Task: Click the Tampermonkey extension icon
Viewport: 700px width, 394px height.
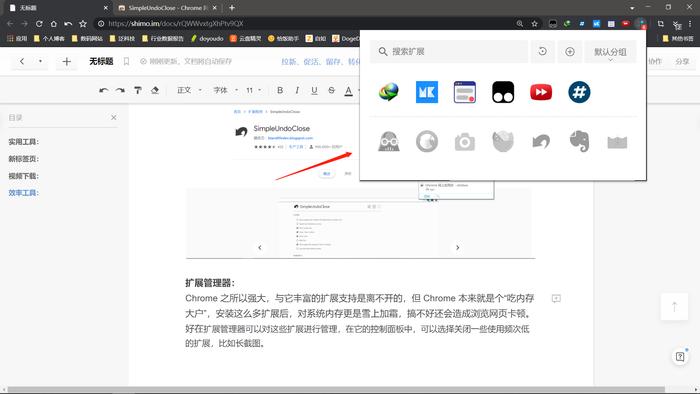Action: [x=503, y=92]
